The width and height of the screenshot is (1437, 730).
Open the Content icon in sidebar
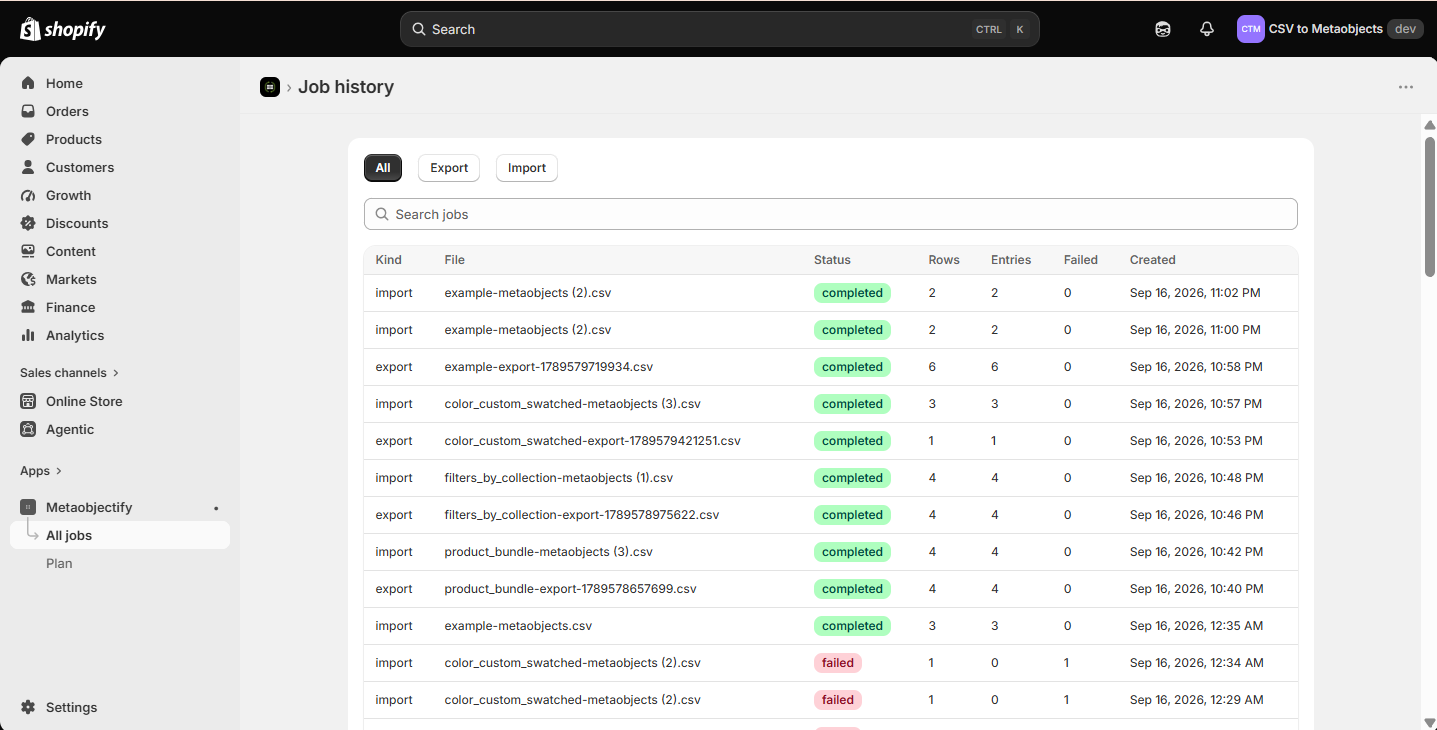28,251
